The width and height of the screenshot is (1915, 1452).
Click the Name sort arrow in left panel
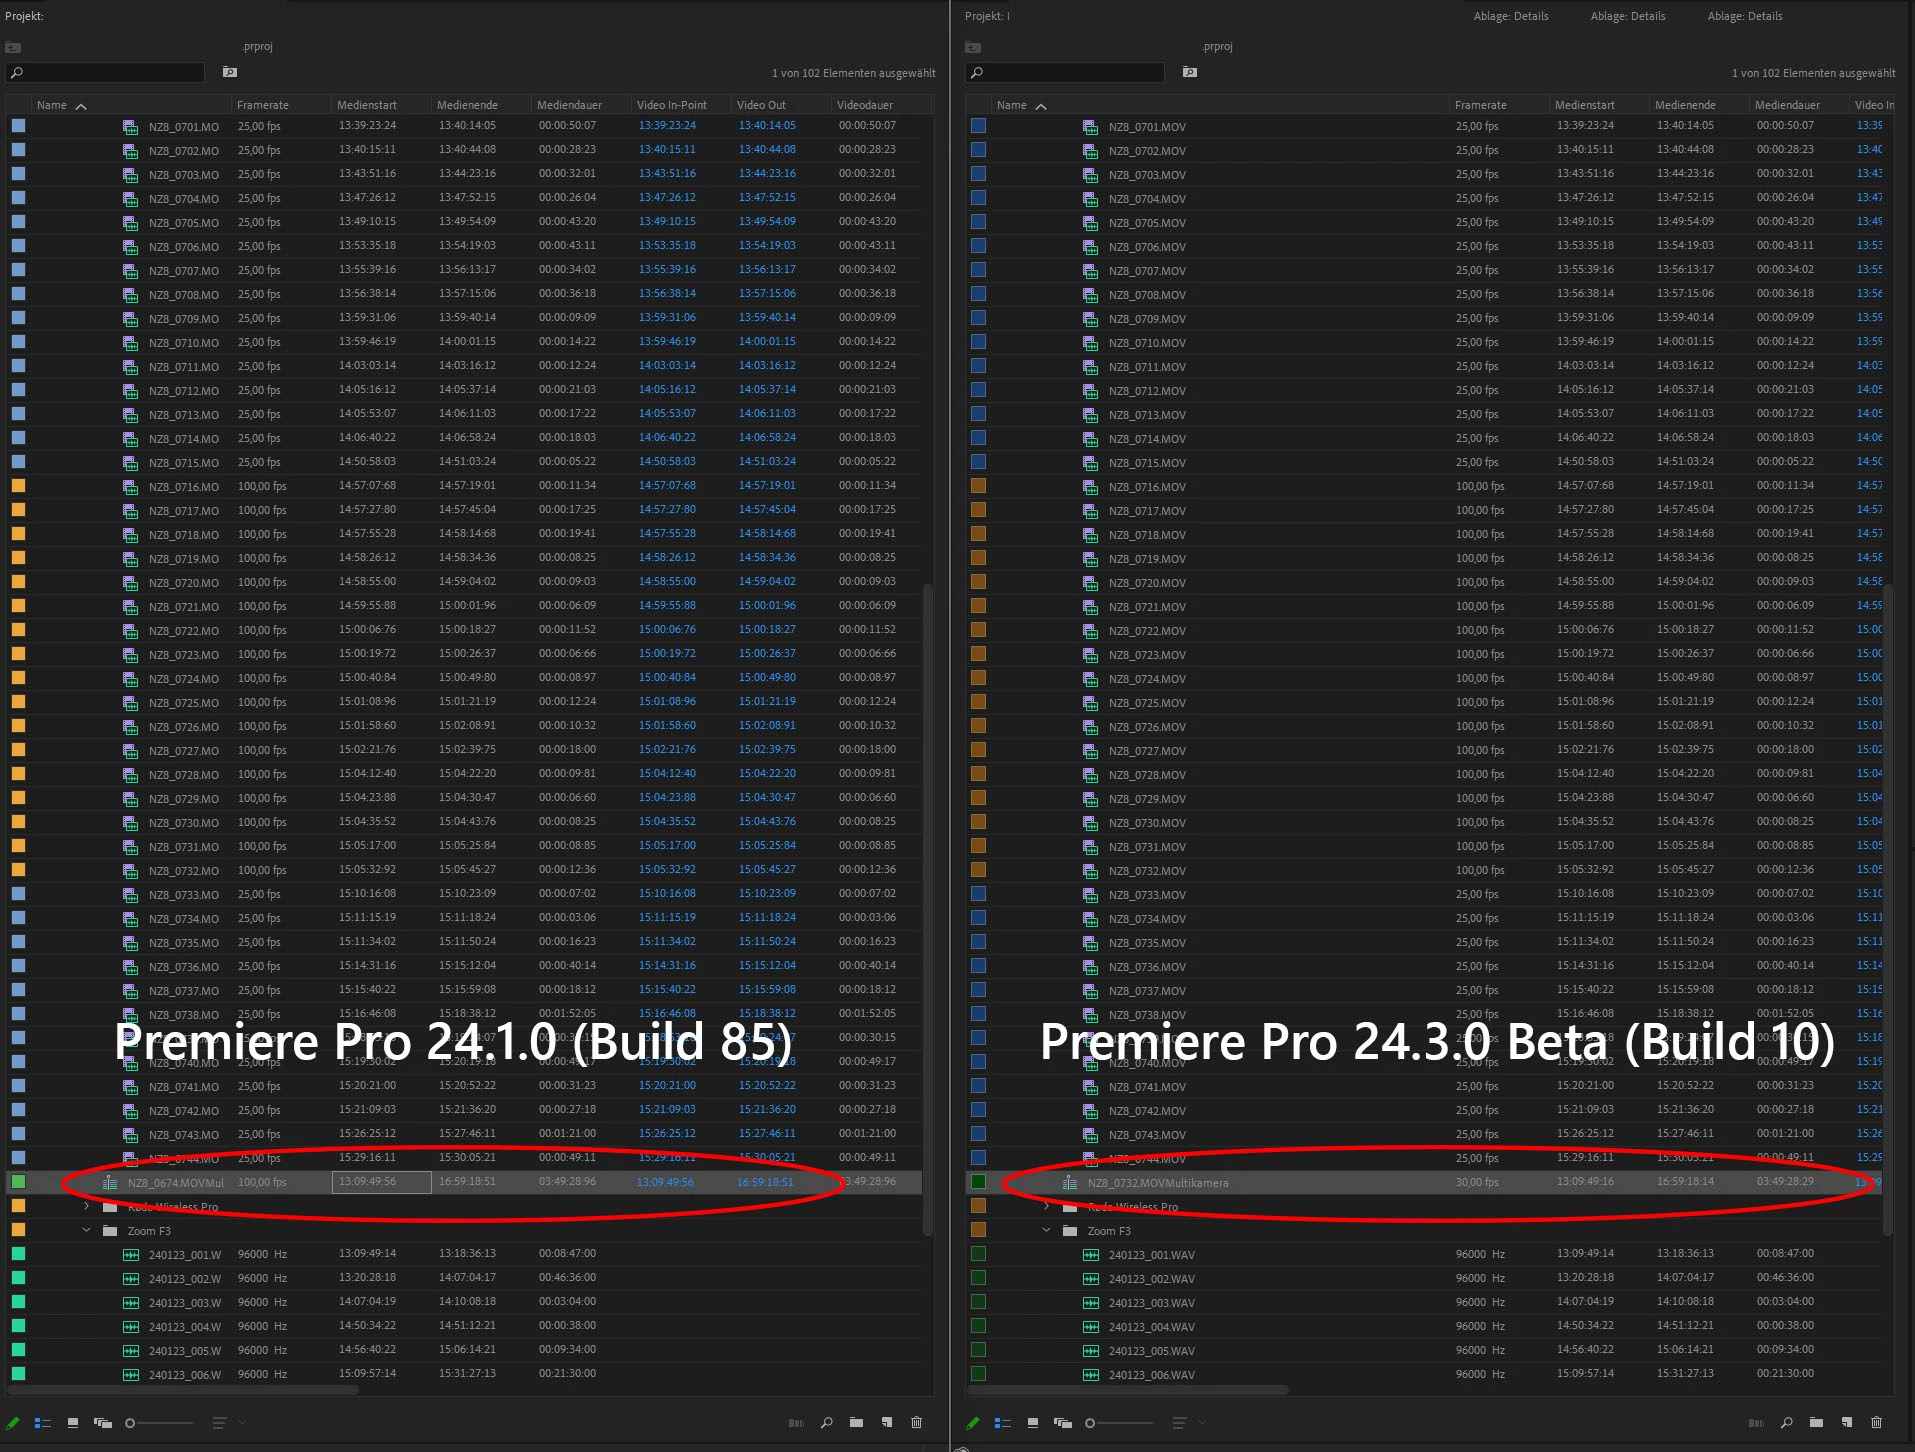(x=81, y=106)
